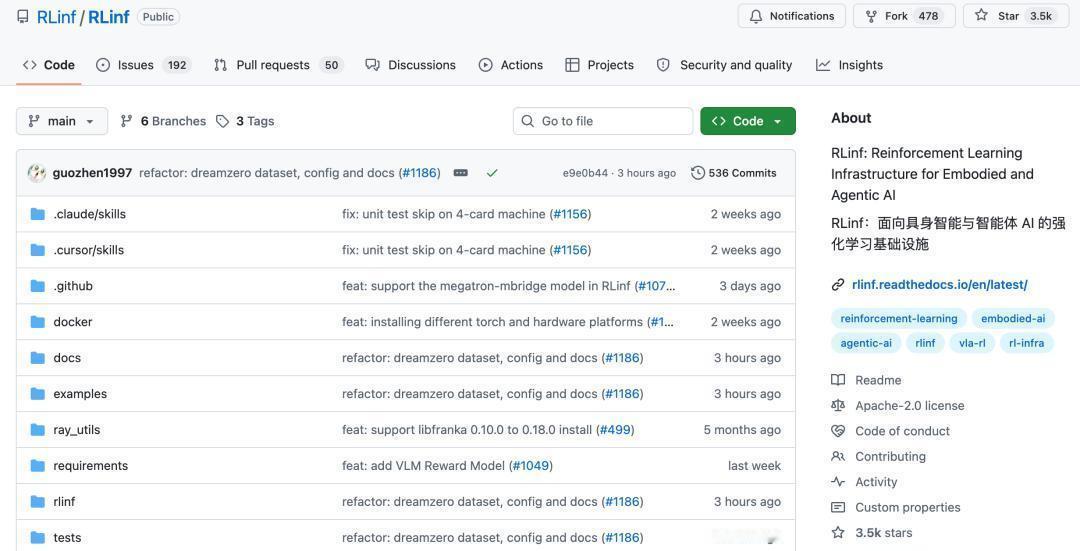
Task: Focus the Go to file search field
Action: point(603,121)
